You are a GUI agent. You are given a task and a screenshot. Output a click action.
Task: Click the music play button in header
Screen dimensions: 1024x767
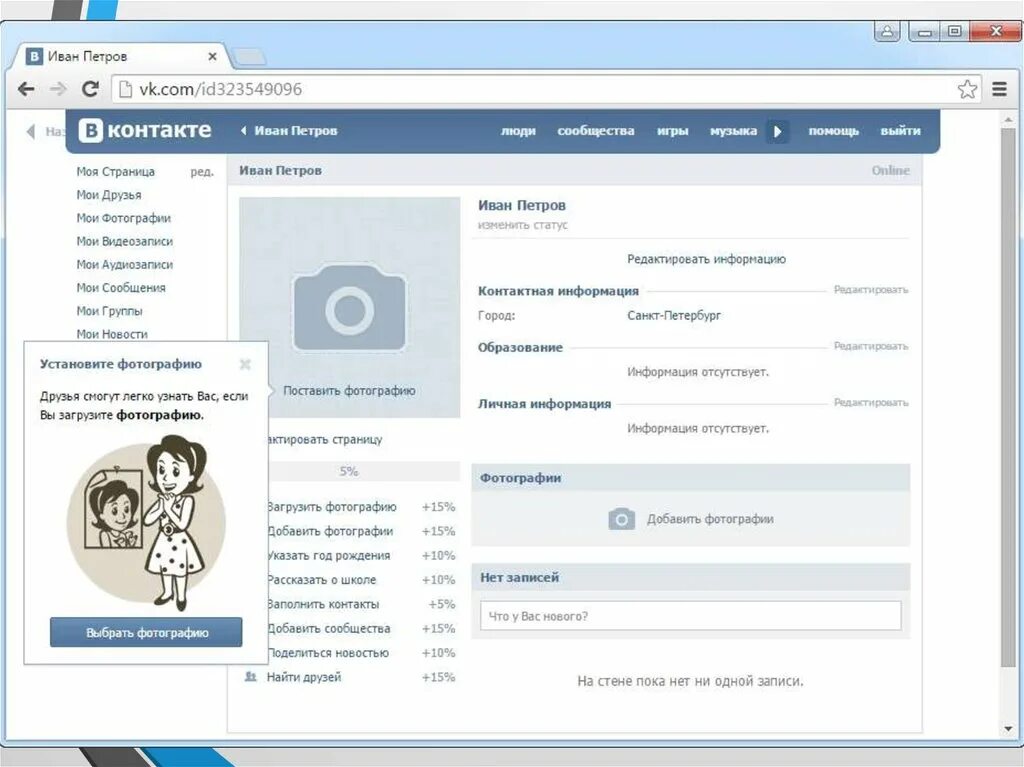[777, 131]
